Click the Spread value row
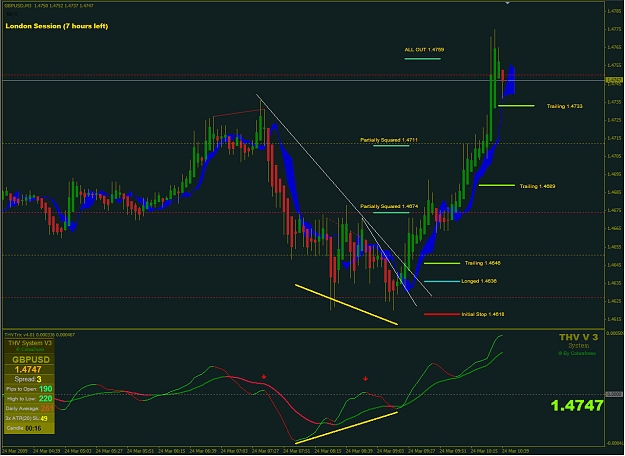This screenshot has width=625, height=456. (29, 379)
